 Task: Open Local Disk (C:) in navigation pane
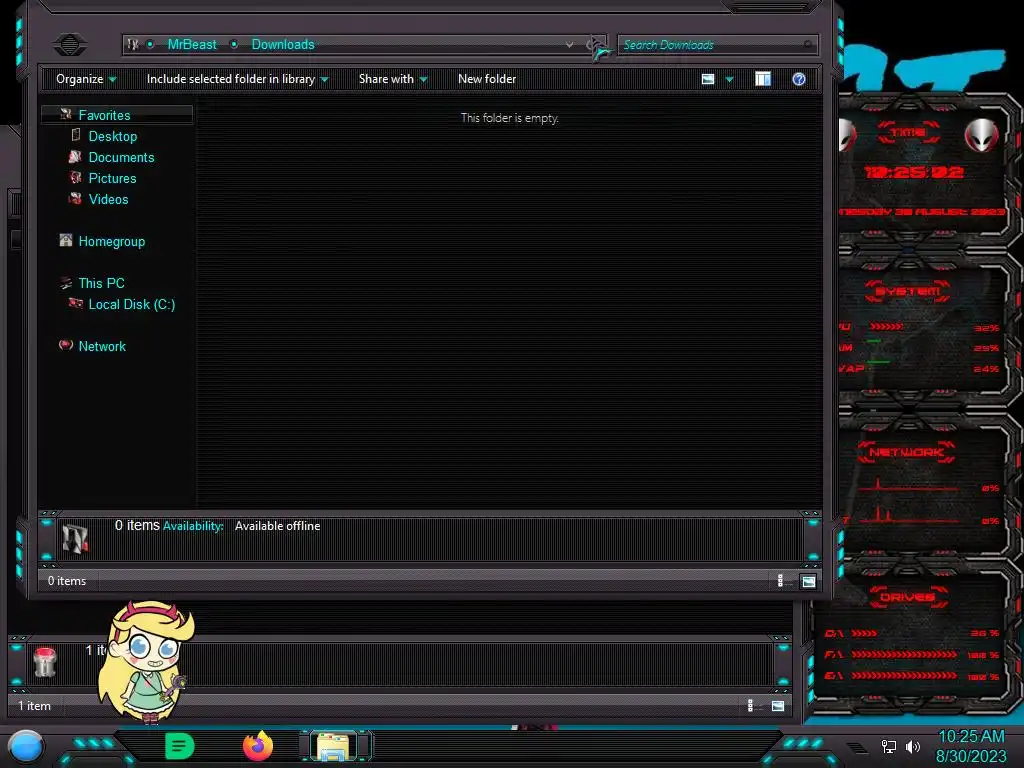[132, 304]
